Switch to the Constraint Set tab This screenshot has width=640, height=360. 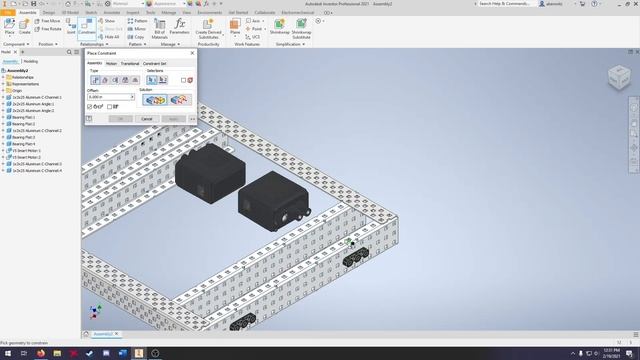pos(154,64)
